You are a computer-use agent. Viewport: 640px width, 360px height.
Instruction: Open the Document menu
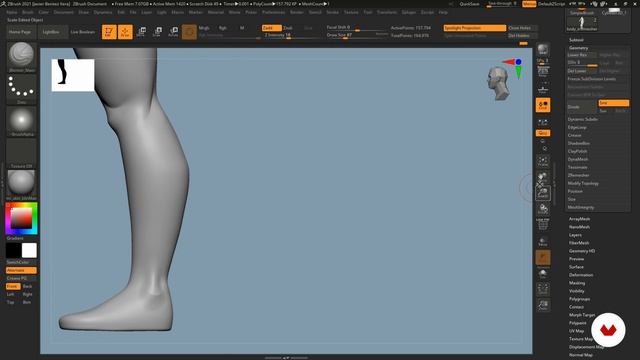tap(64, 12)
